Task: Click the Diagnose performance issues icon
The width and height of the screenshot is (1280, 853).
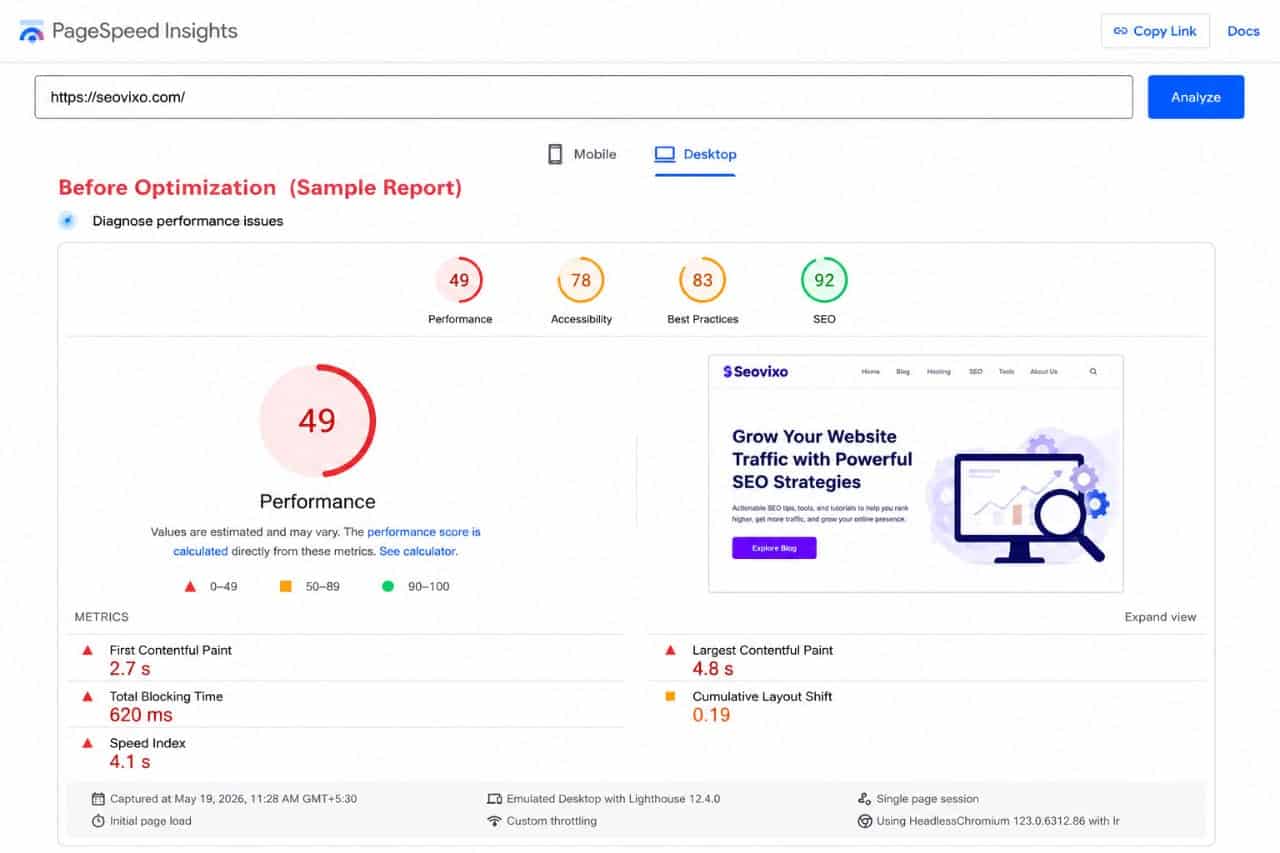Action: (x=67, y=221)
